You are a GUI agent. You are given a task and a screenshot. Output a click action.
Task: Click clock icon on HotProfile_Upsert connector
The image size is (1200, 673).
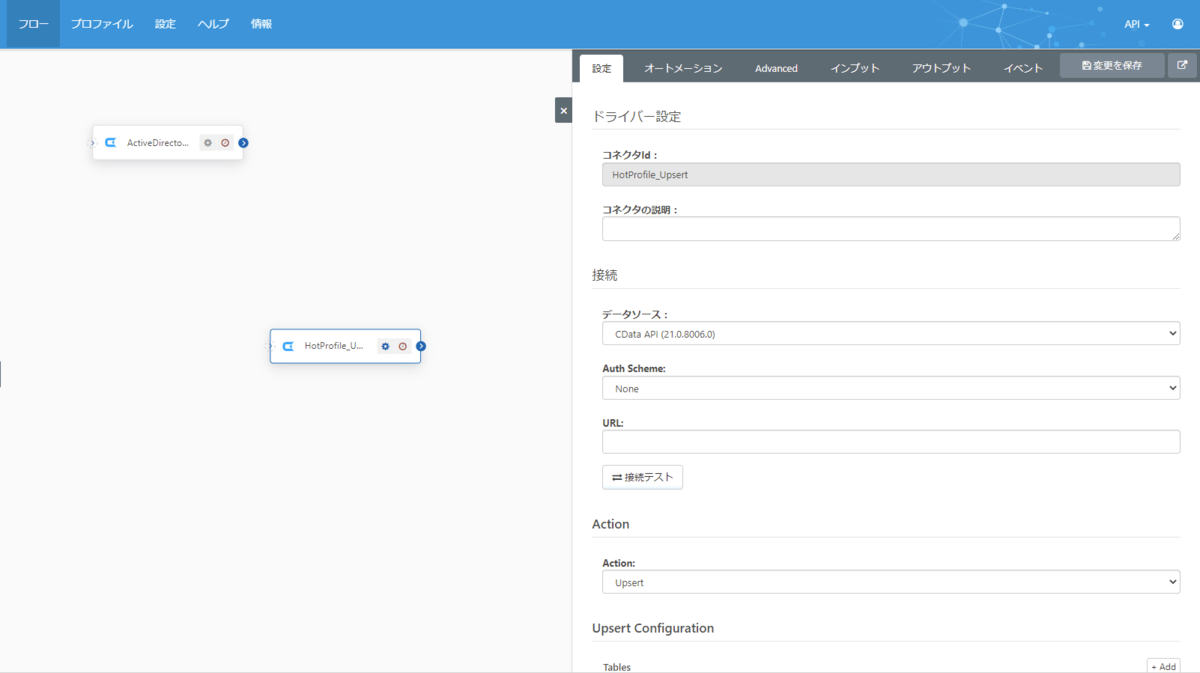coord(403,346)
